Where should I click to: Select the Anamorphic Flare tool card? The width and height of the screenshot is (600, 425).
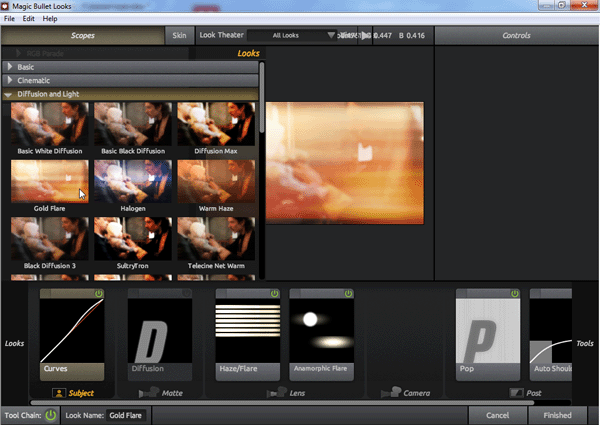[321, 335]
